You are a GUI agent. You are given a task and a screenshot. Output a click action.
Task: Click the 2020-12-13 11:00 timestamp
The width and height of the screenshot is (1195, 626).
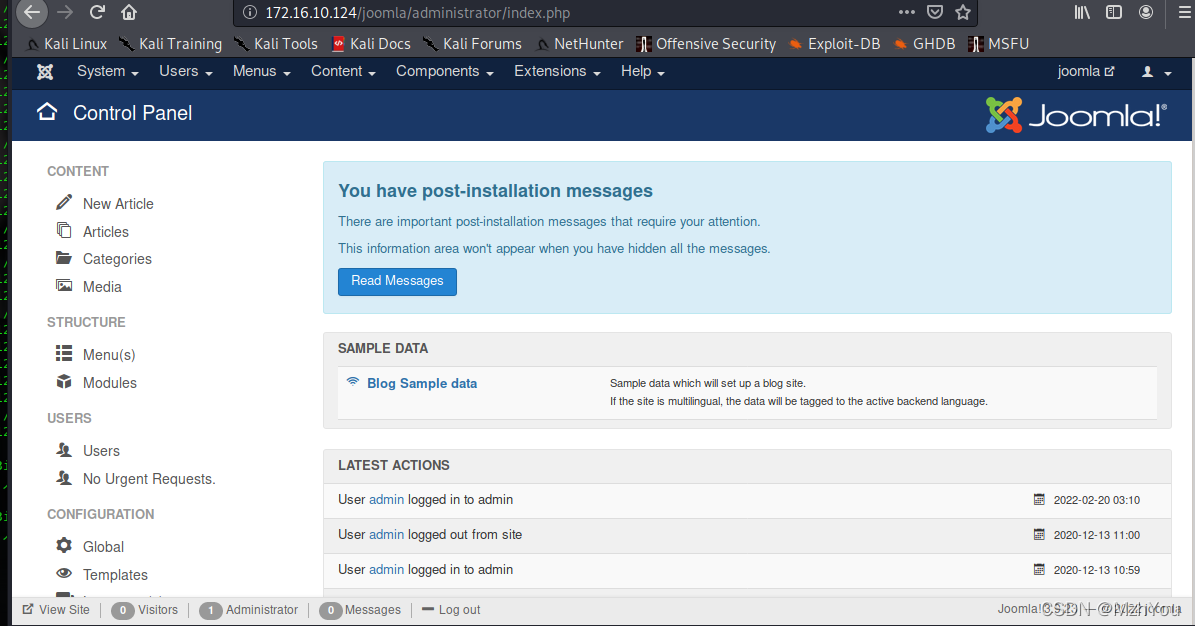[x=1097, y=535]
